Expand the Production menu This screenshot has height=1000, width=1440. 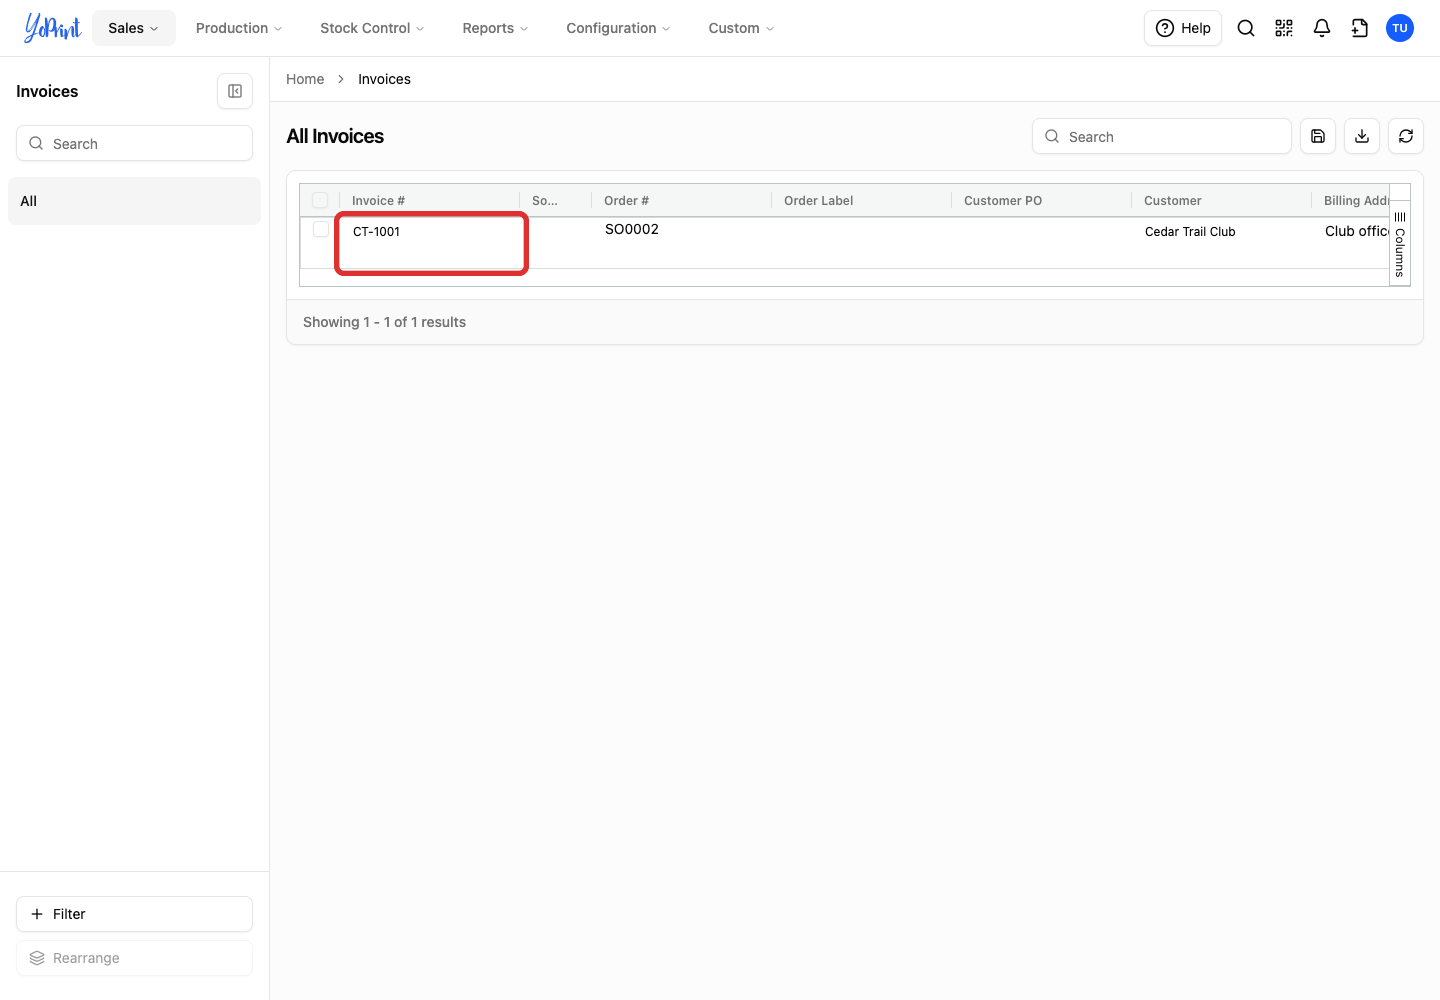239,28
